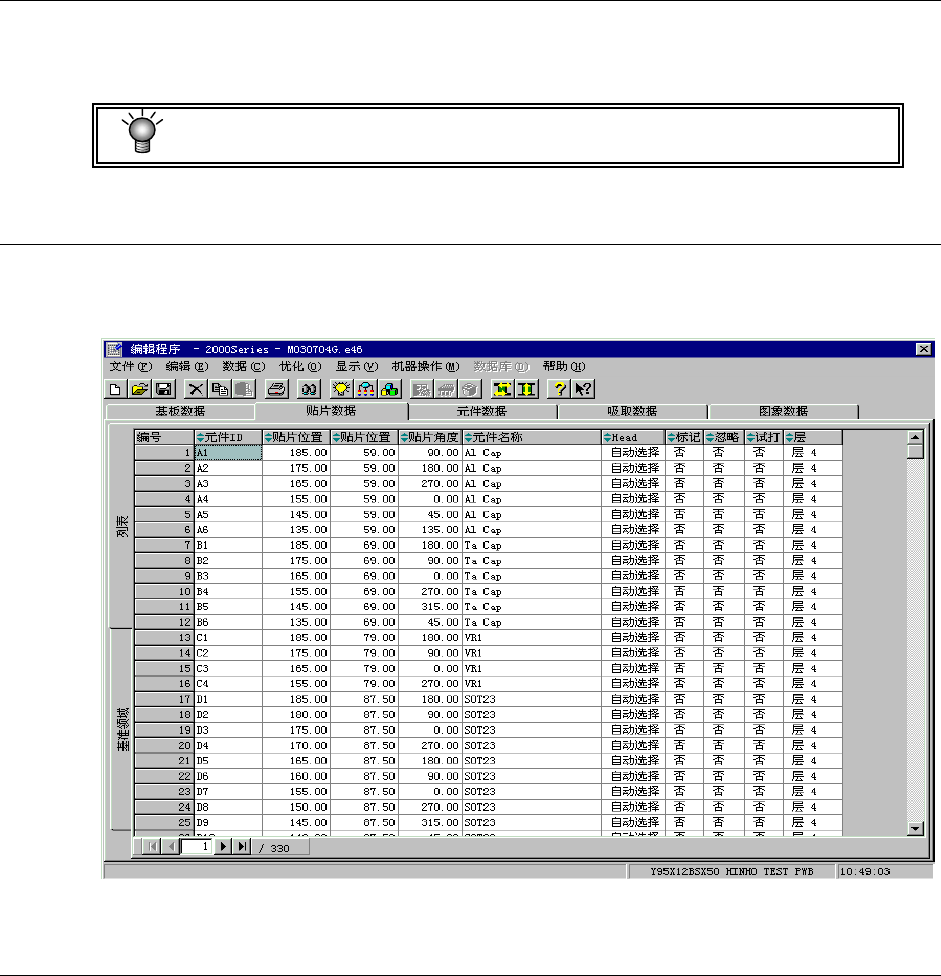The height and width of the screenshot is (976, 941).
Task: Click the Copy toolbar icon
Action: [x=220, y=390]
